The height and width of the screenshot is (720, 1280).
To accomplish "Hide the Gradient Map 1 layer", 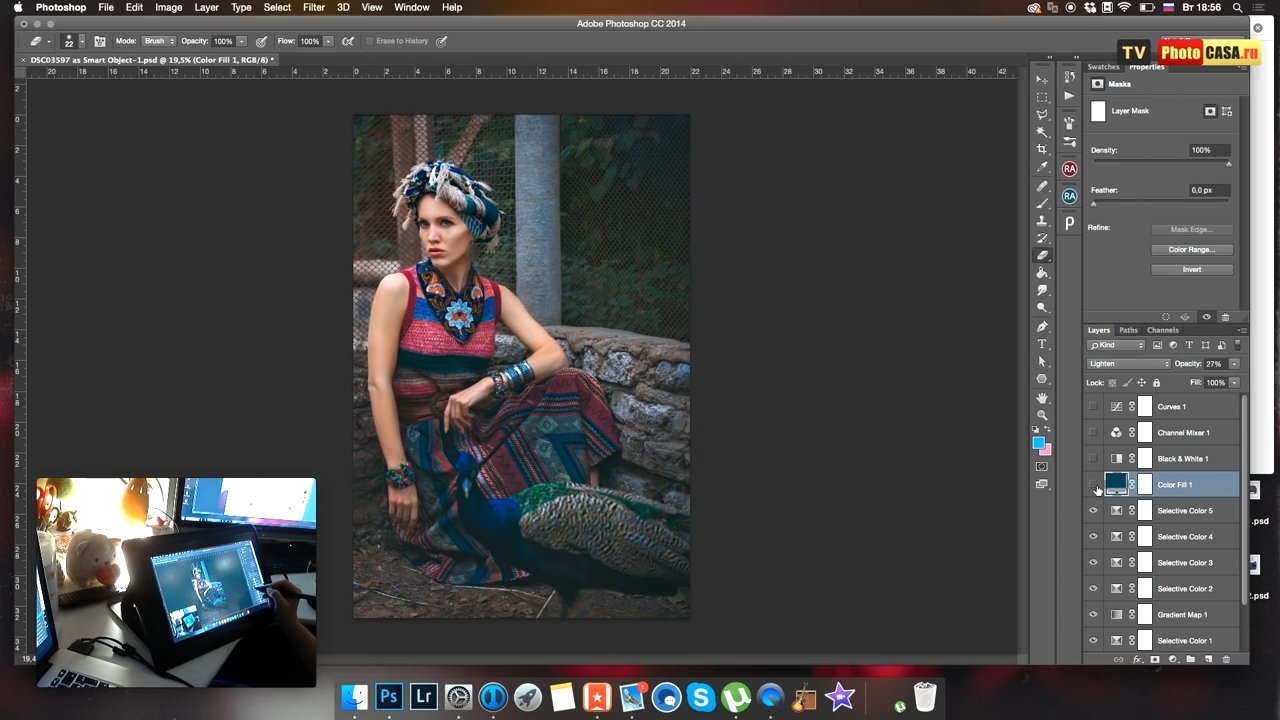I will point(1093,615).
